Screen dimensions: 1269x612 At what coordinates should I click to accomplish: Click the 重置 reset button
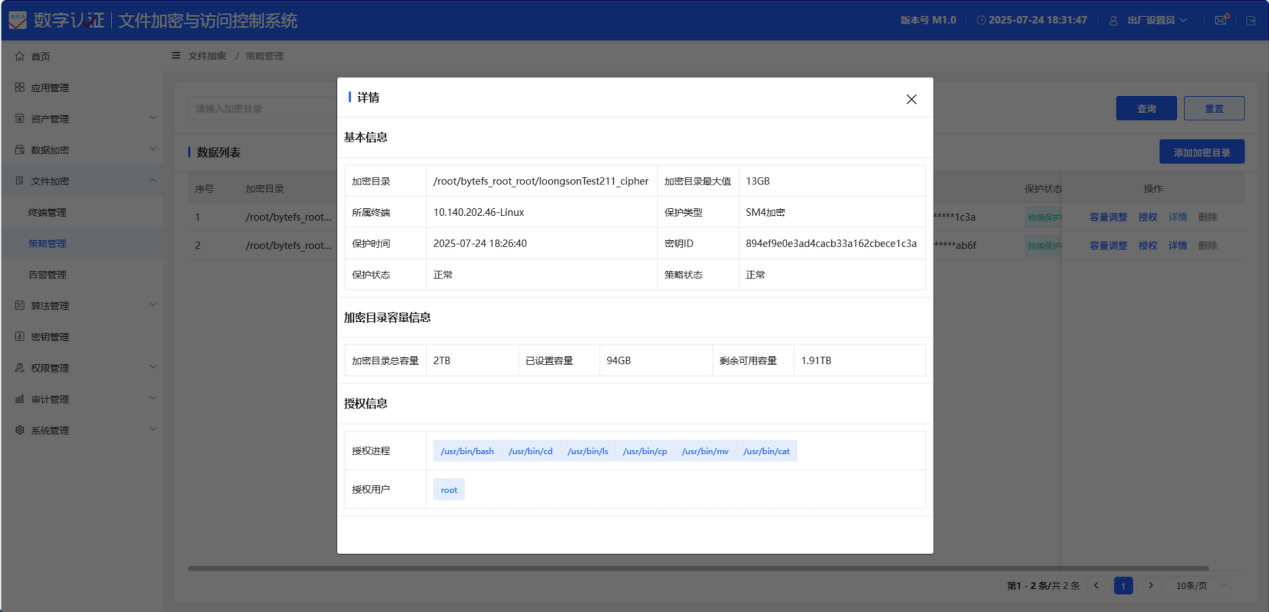coord(1214,109)
